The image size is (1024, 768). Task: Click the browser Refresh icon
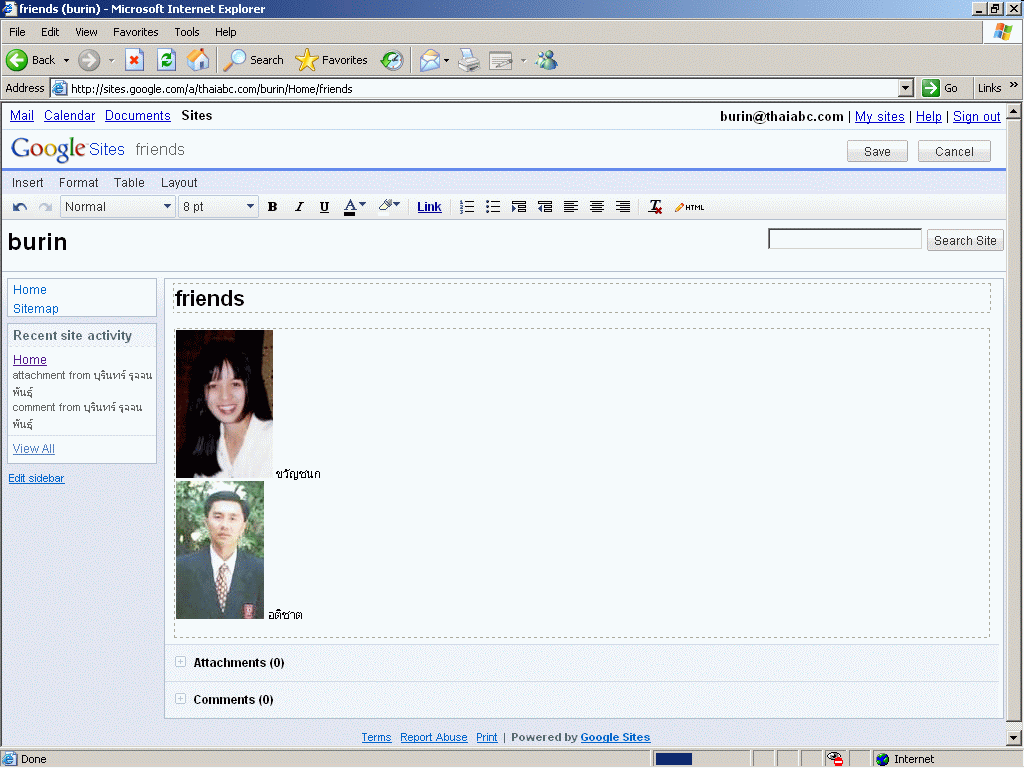[x=166, y=60]
